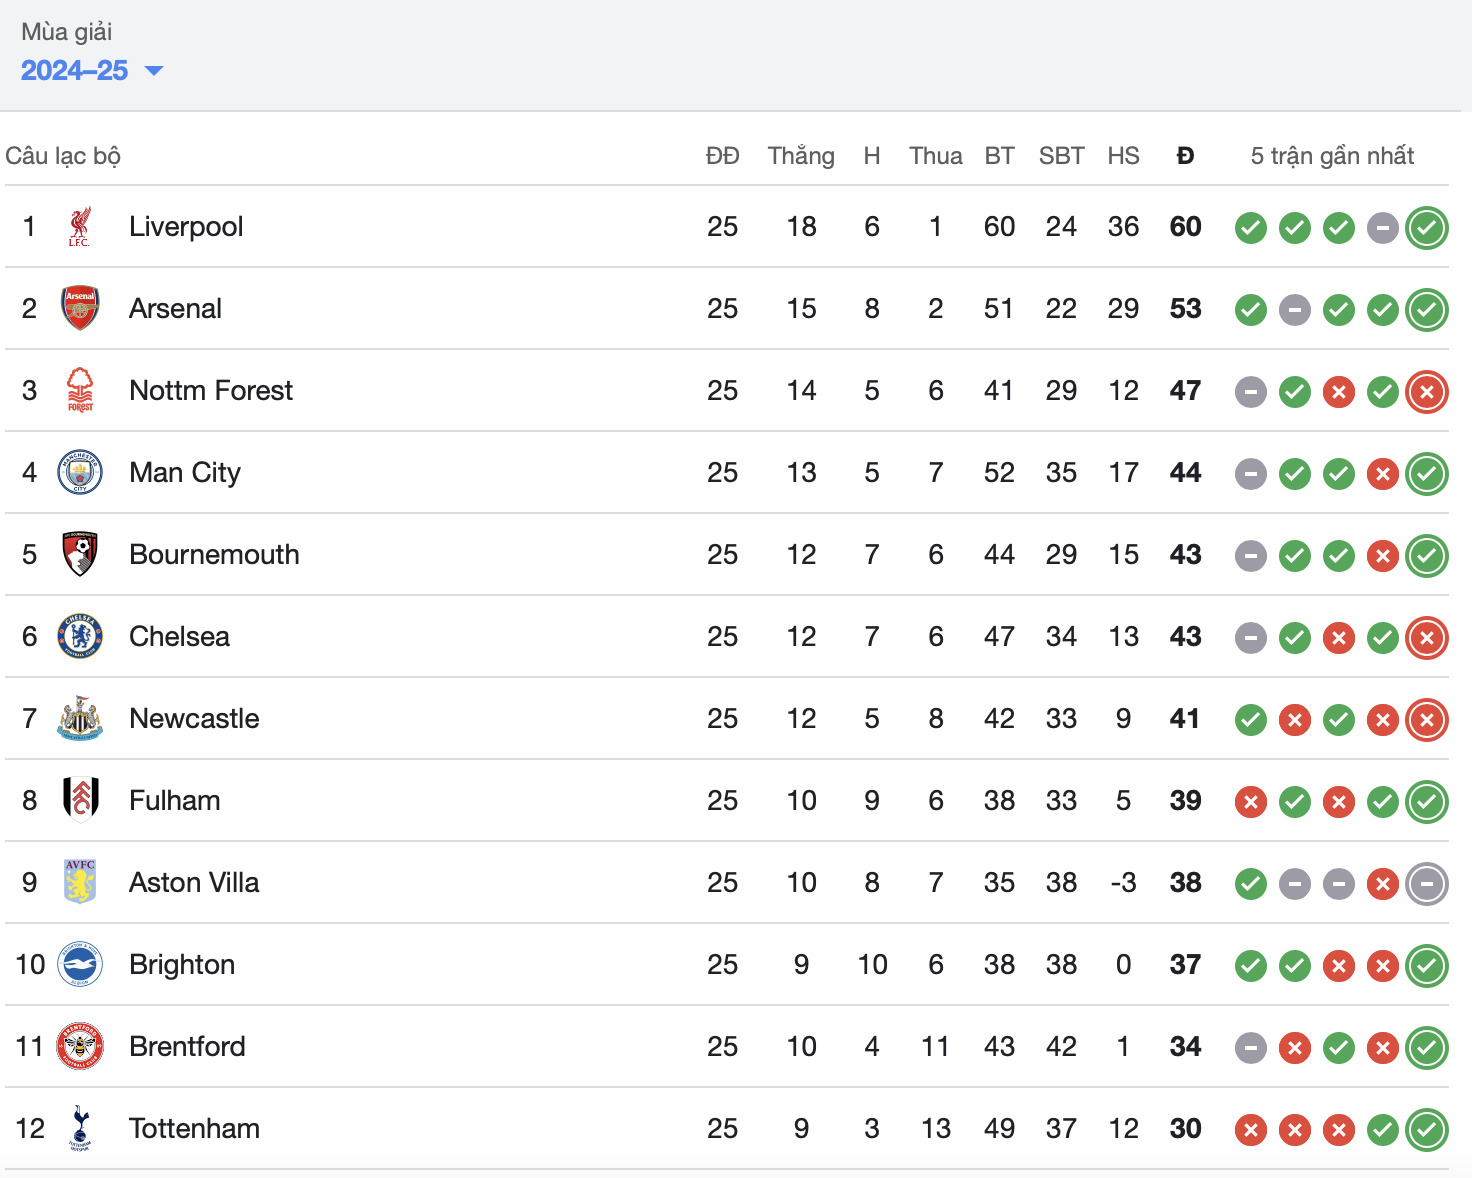Open the Fulham team link
The image size is (1472, 1178).
click(x=175, y=800)
